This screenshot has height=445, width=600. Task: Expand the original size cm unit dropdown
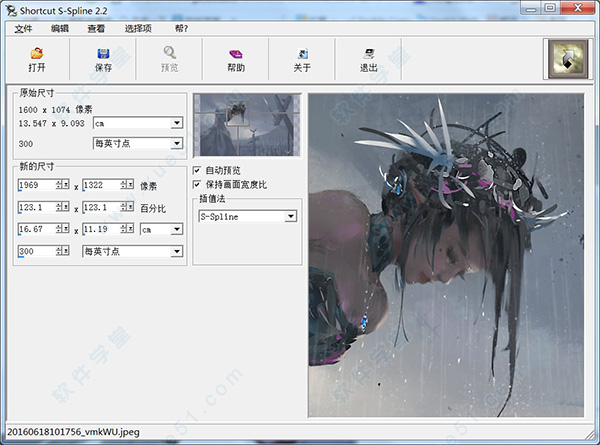tap(177, 123)
